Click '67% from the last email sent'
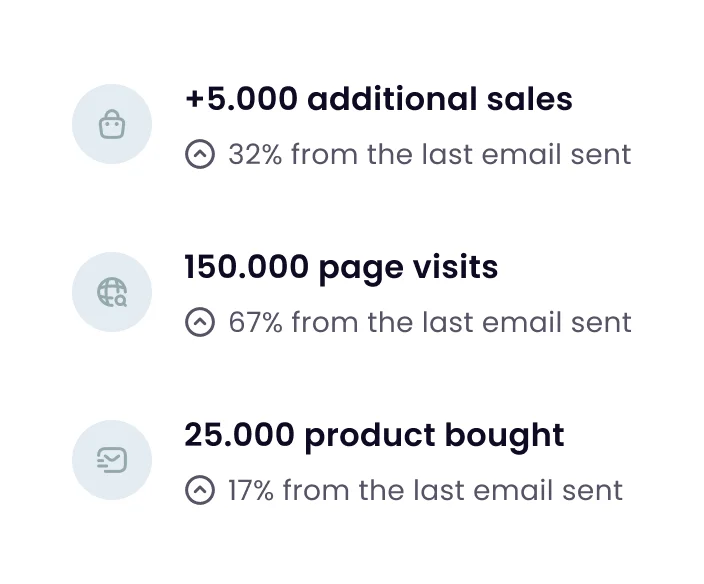 click(x=430, y=322)
